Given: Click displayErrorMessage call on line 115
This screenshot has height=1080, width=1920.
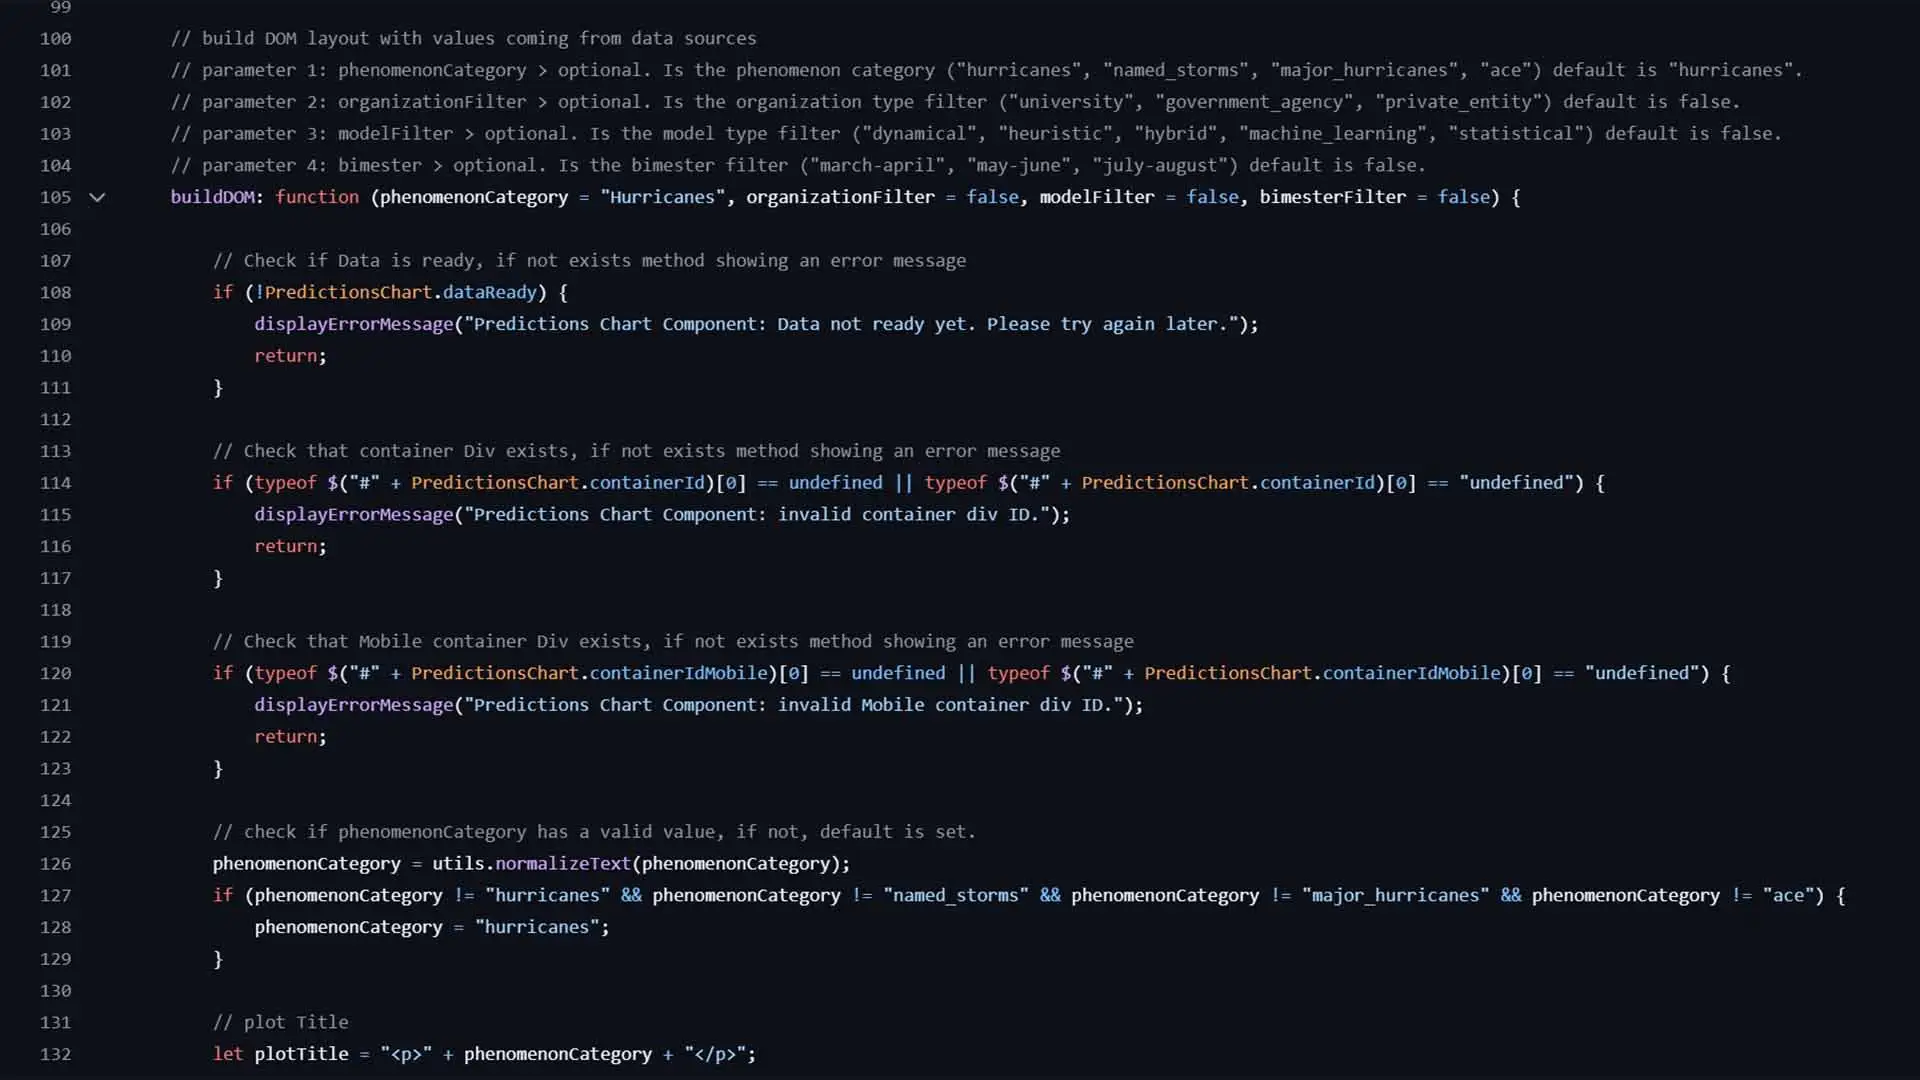Looking at the screenshot, I should pos(354,514).
